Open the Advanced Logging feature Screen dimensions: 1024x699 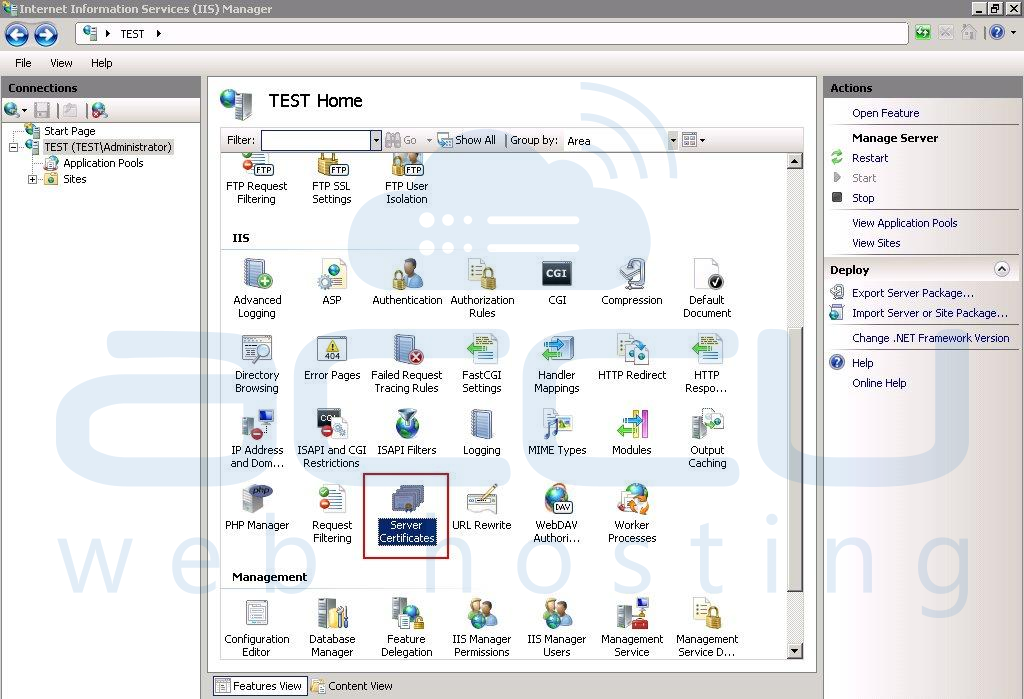pyautogui.click(x=257, y=289)
